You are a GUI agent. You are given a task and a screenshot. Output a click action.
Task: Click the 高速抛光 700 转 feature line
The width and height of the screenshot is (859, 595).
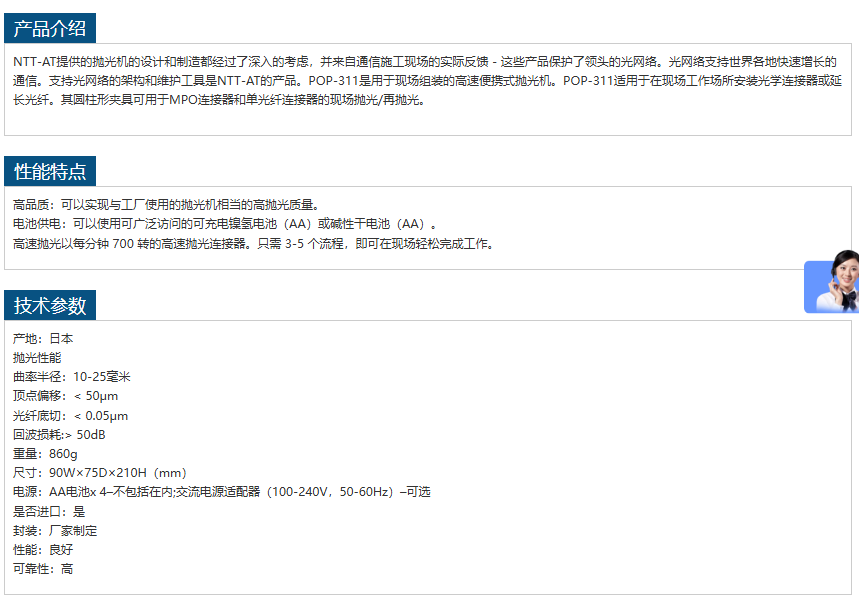tap(253, 243)
